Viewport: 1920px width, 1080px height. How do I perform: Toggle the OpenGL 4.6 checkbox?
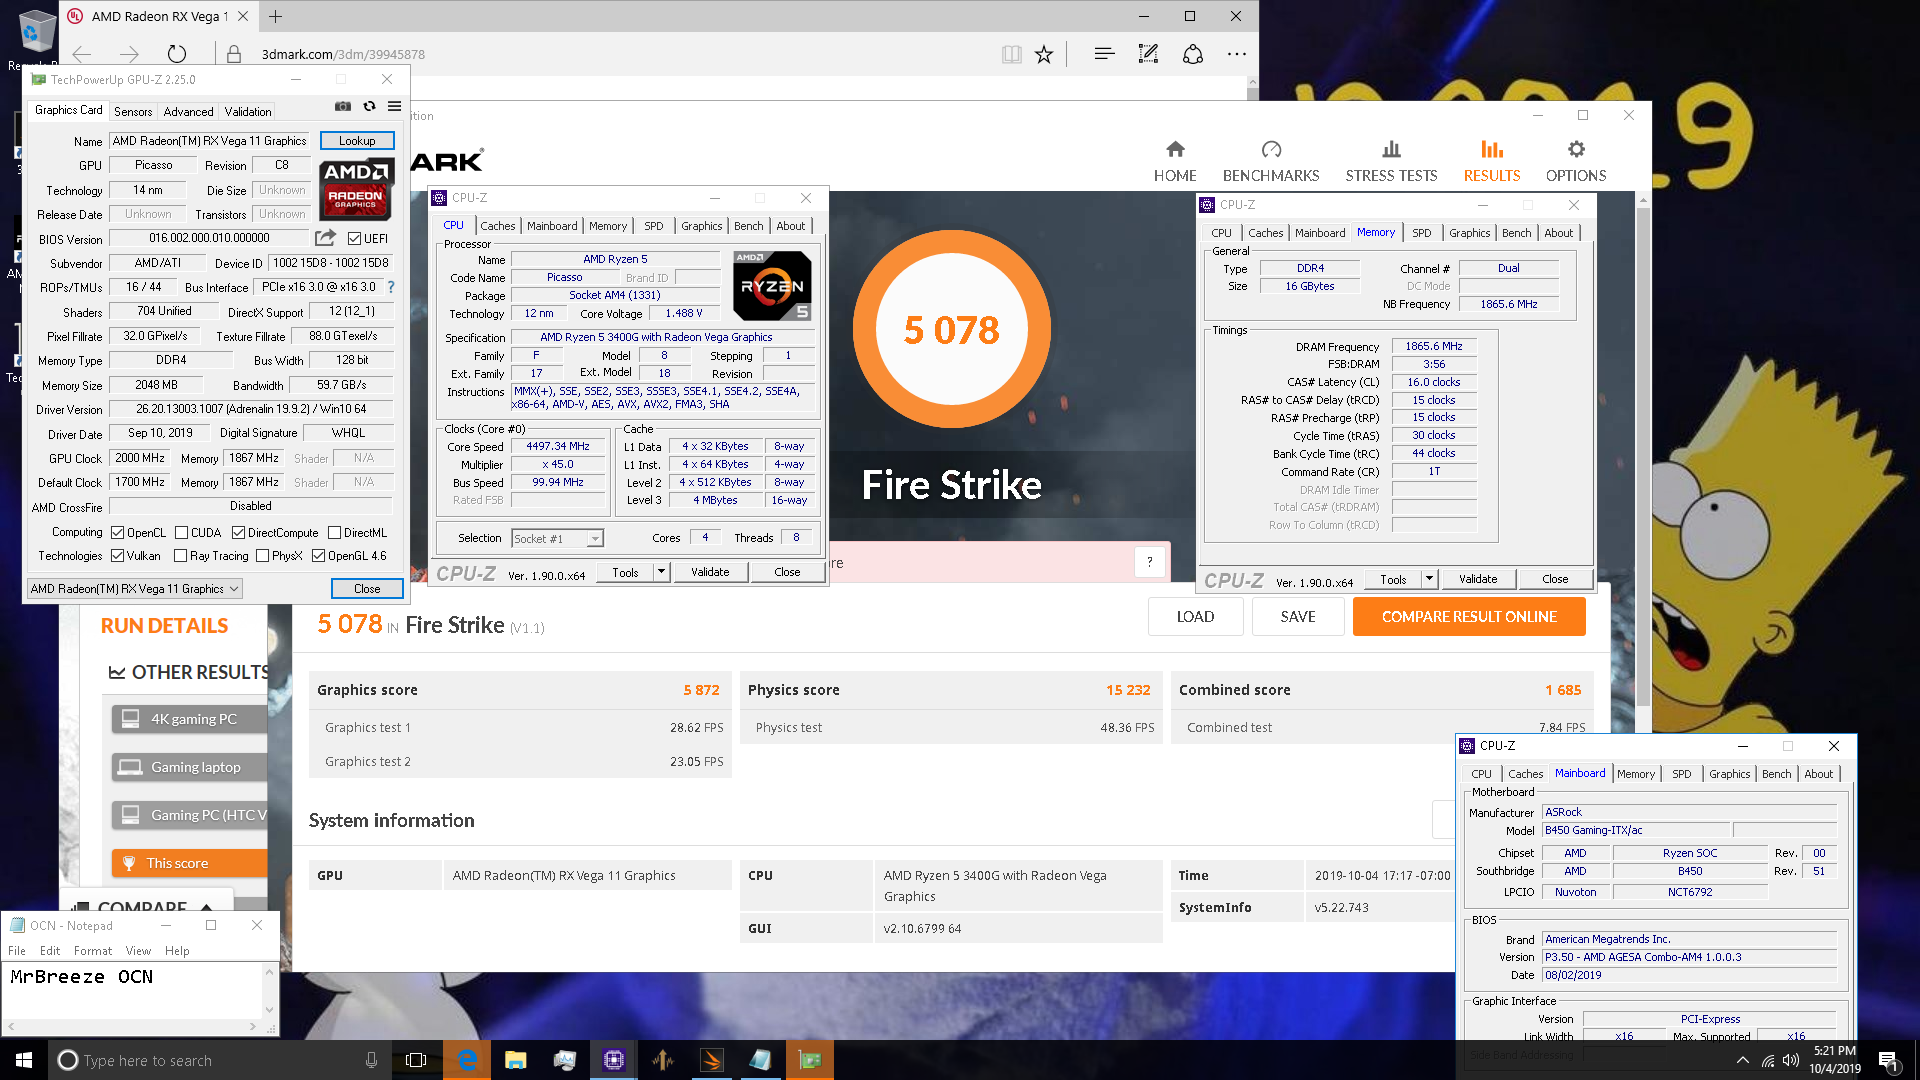318,556
